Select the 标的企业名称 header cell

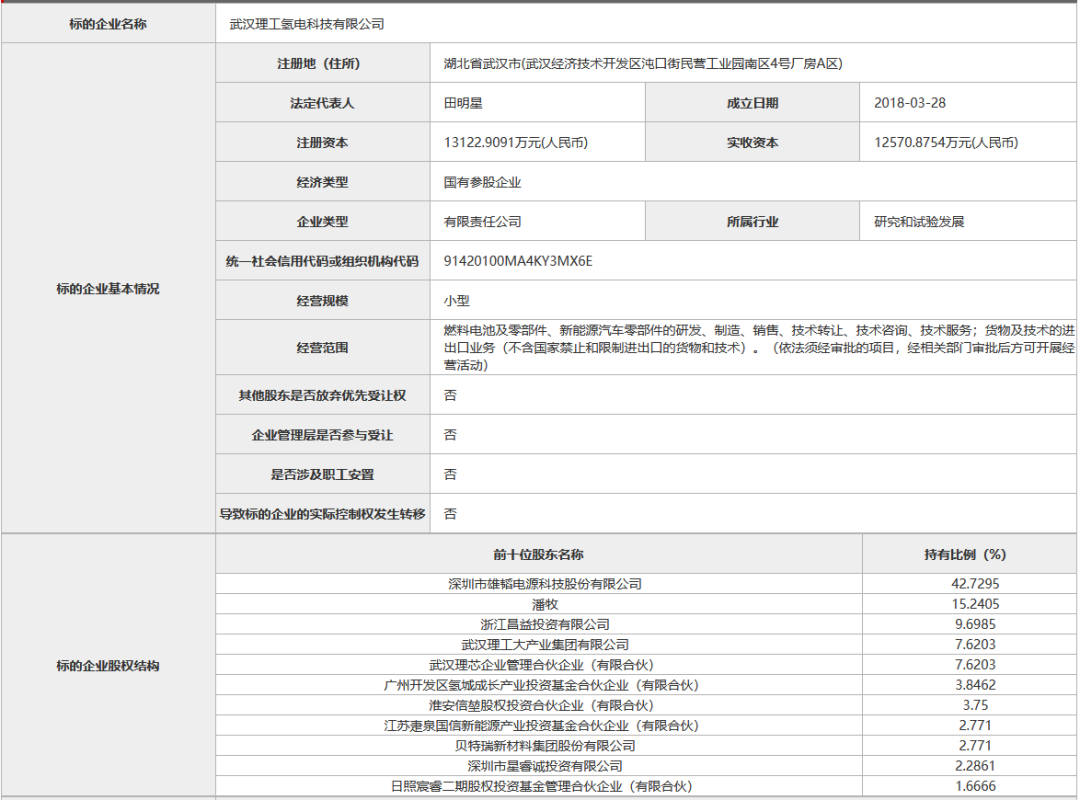click(x=108, y=24)
